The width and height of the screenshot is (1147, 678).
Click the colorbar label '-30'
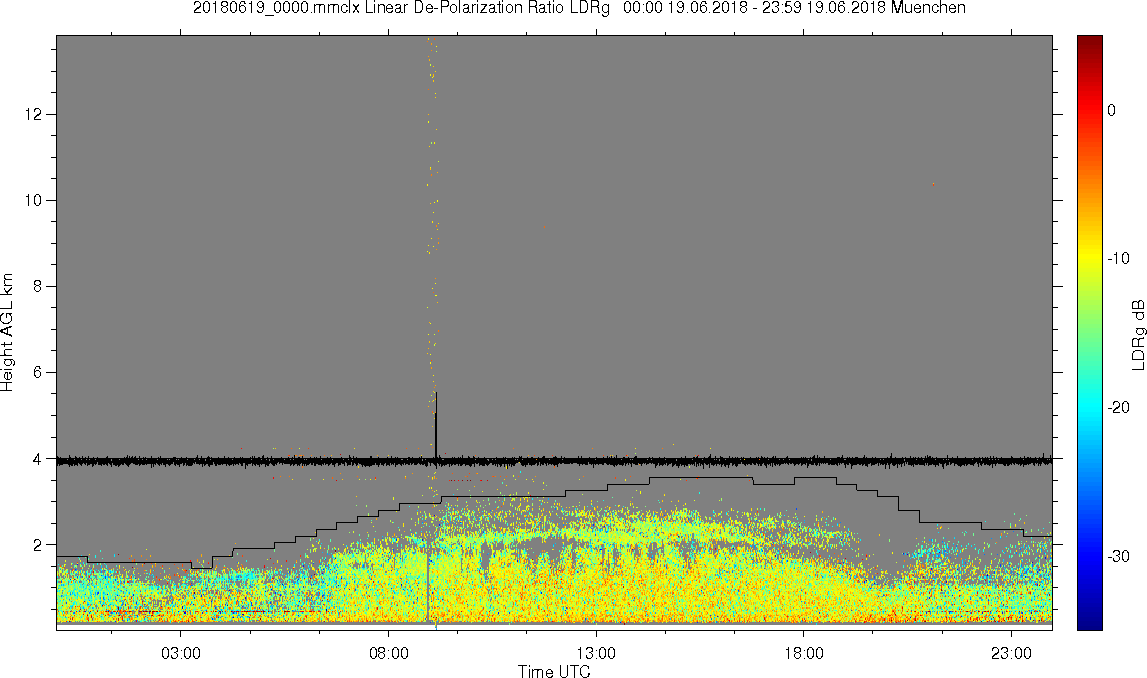[x=1118, y=557]
